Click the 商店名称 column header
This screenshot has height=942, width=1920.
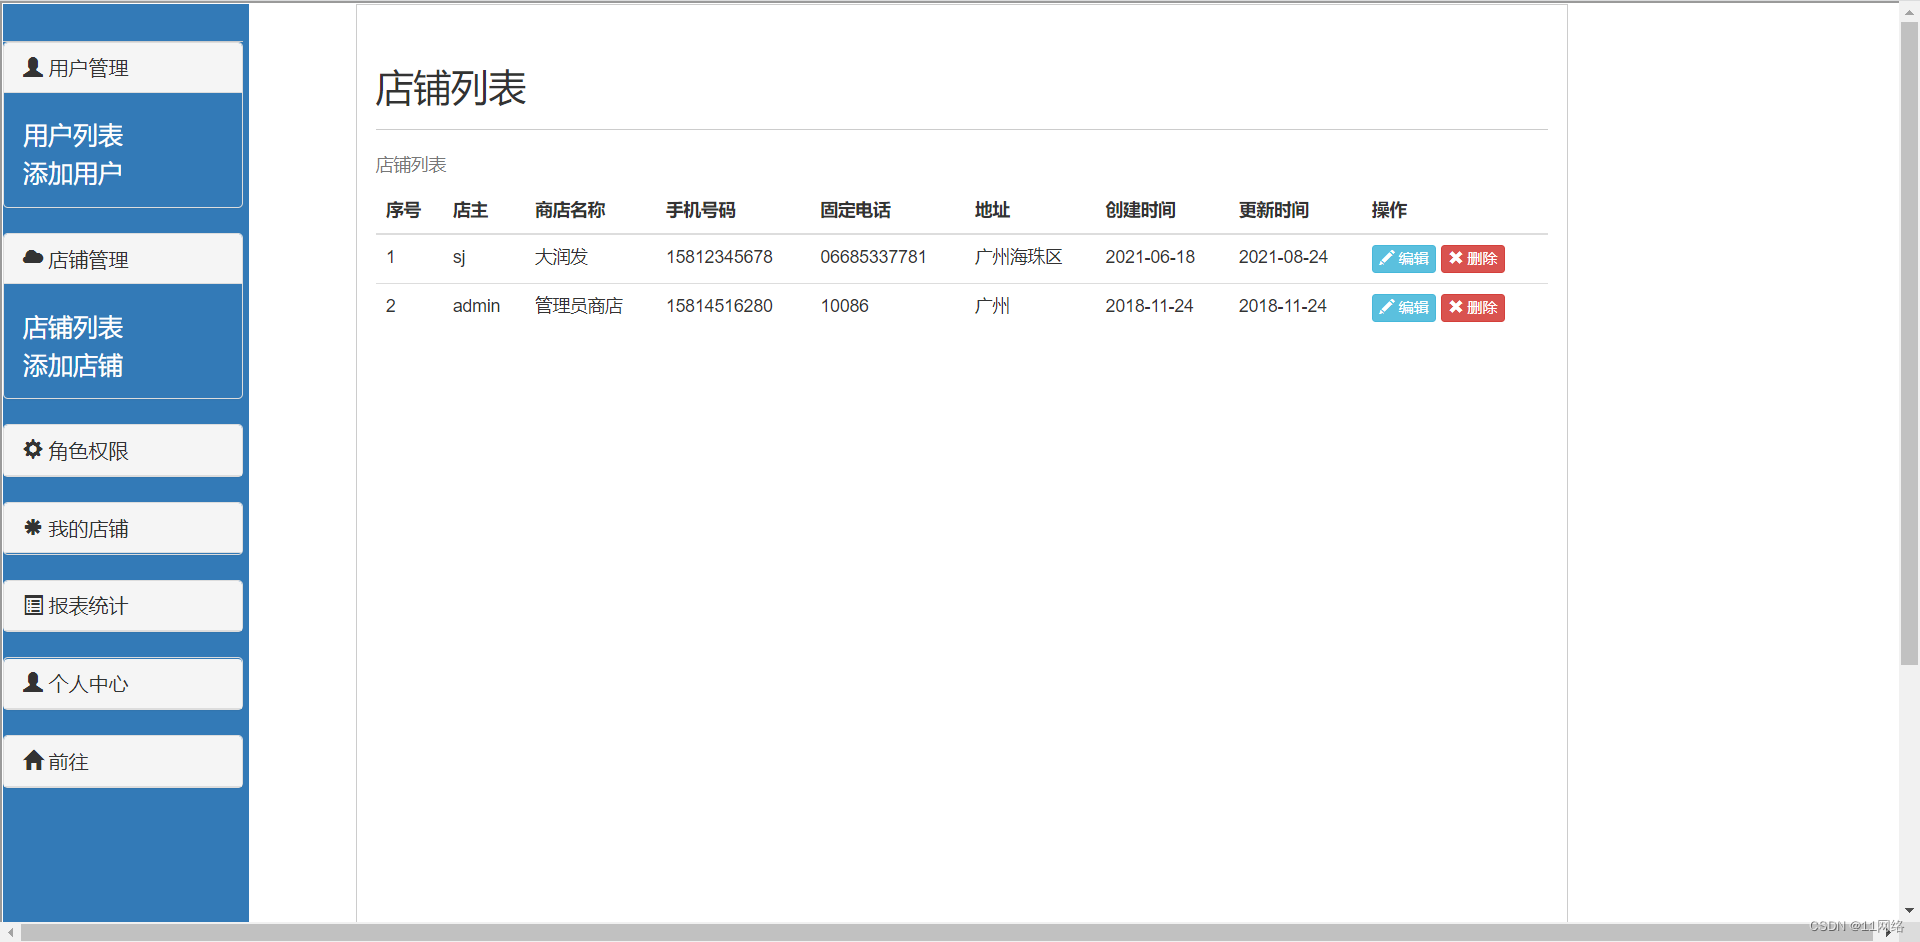tap(570, 210)
